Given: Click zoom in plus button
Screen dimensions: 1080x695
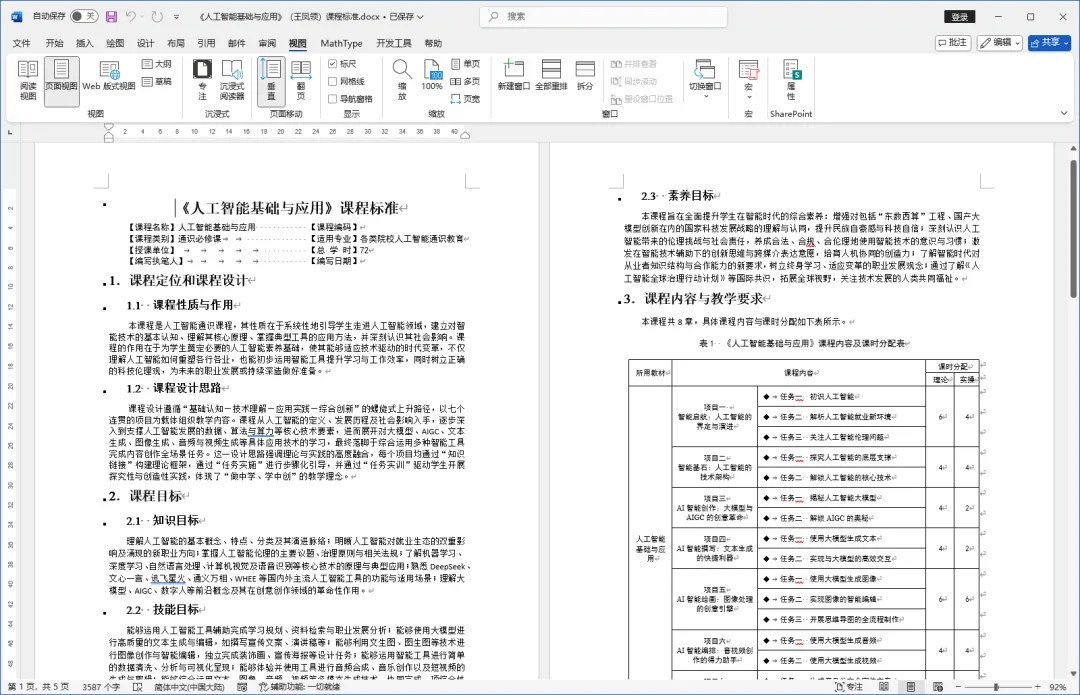Looking at the screenshot, I should [x=1038, y=687].
